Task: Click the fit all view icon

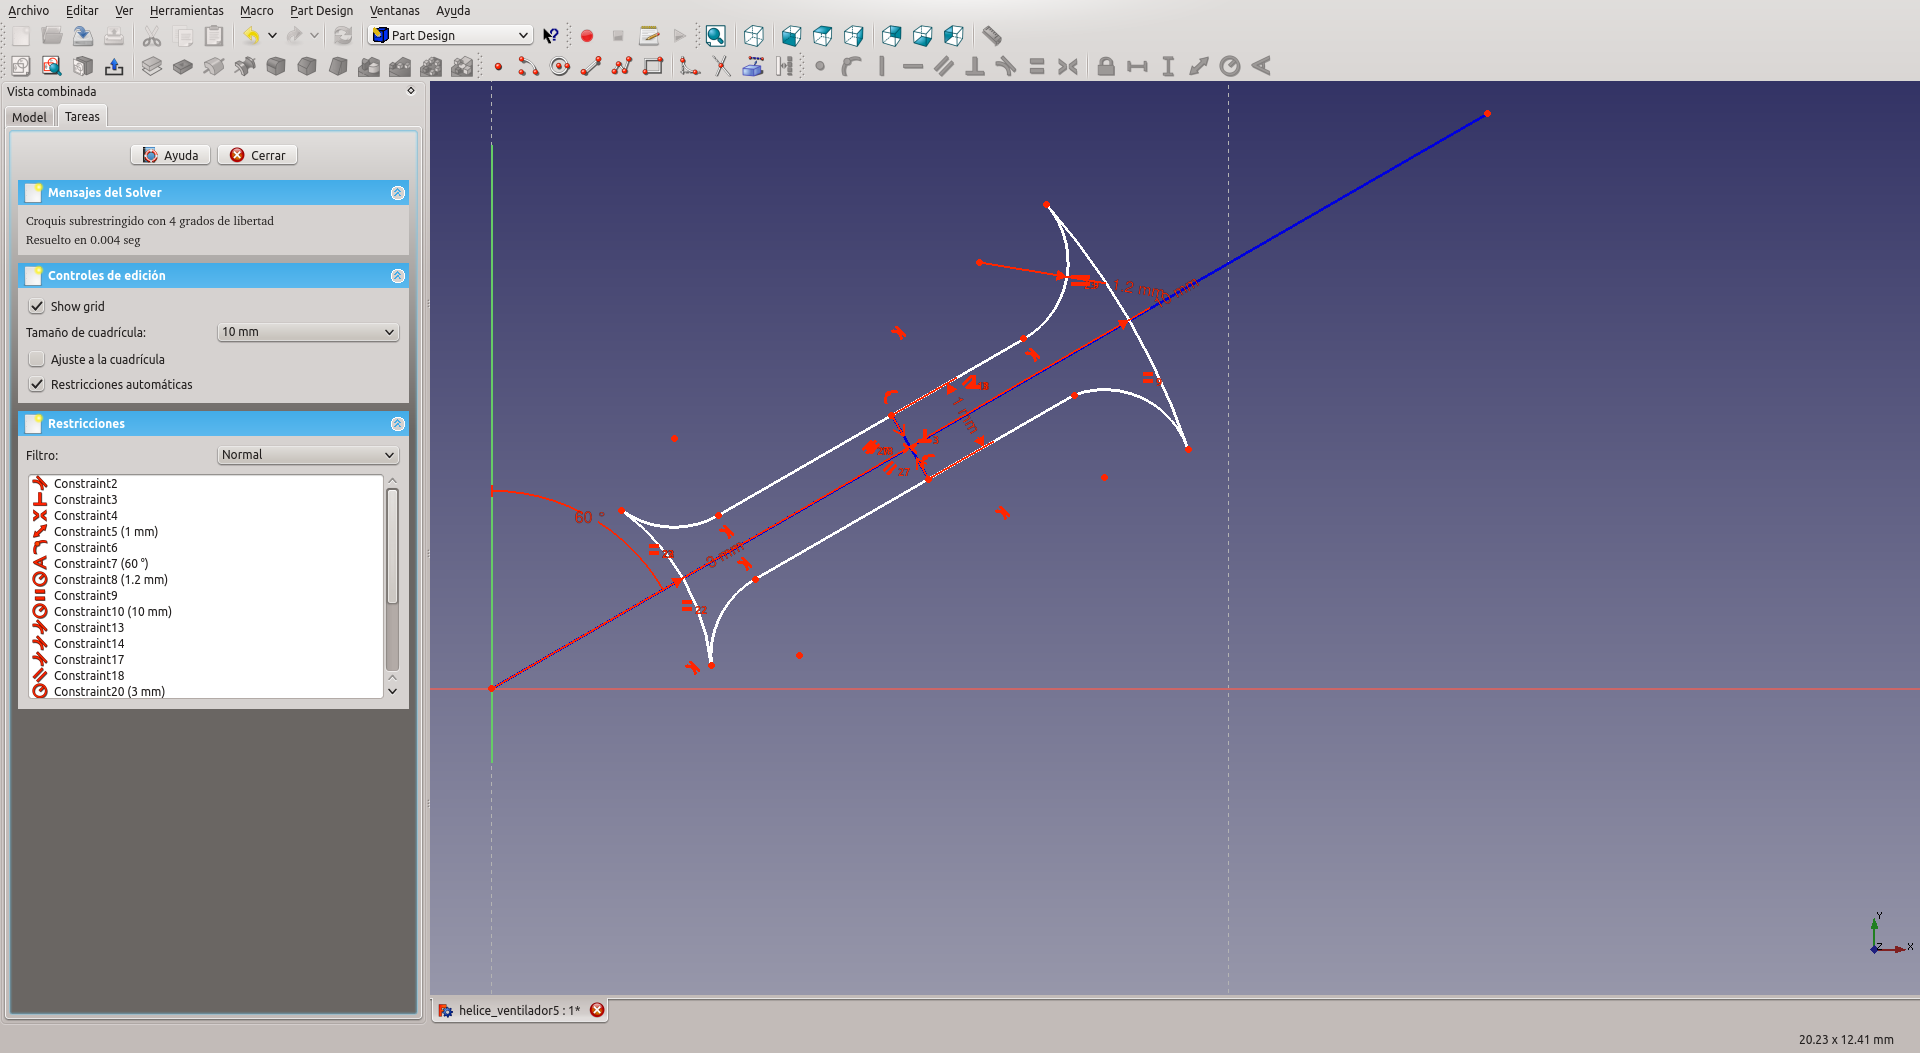Action: click(716, 36)
